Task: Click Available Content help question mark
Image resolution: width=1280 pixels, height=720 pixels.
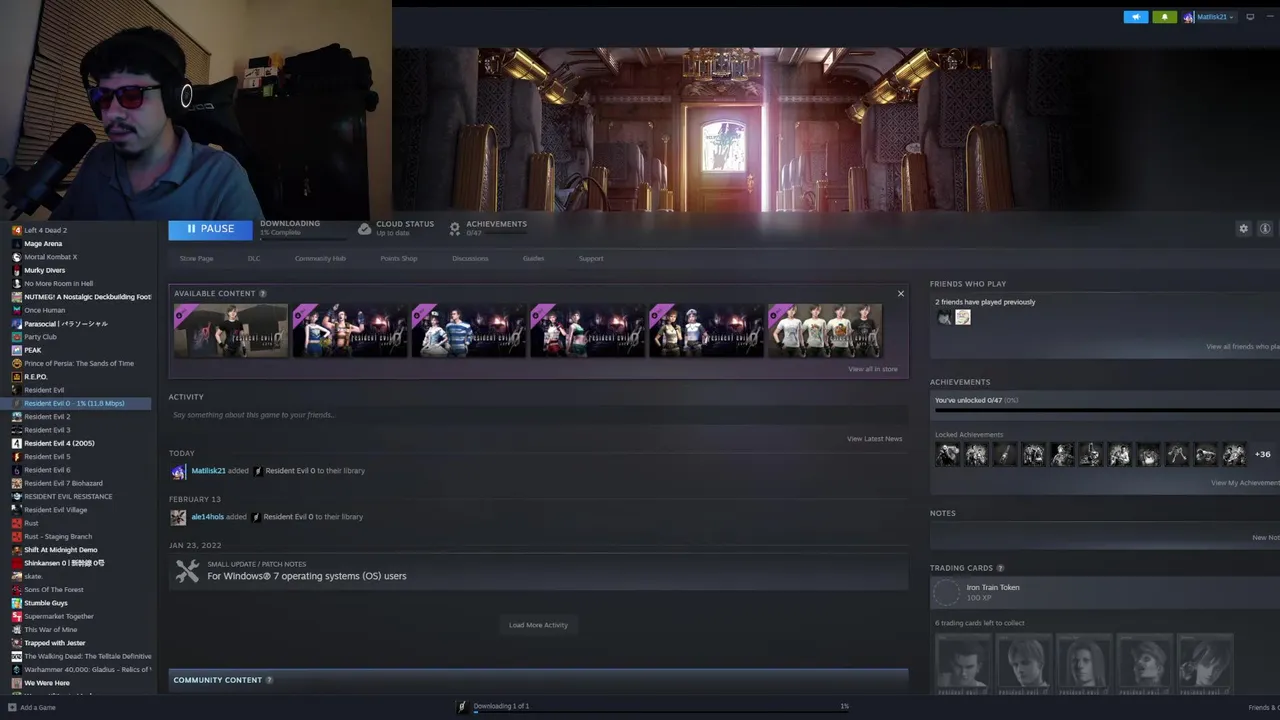Action: (263, 294)
